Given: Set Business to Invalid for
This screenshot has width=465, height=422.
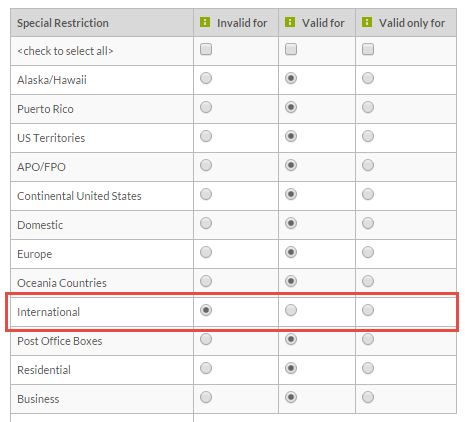Looking at the screenshot, I should tap(206, 397).
